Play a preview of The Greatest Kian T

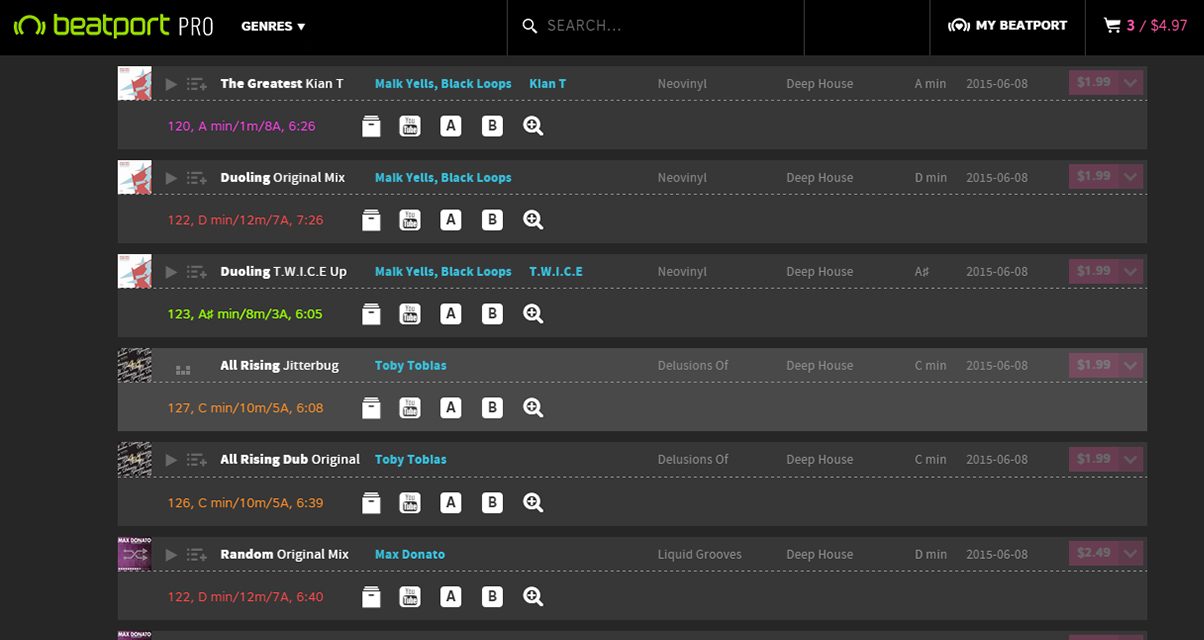tap(170, 83)
